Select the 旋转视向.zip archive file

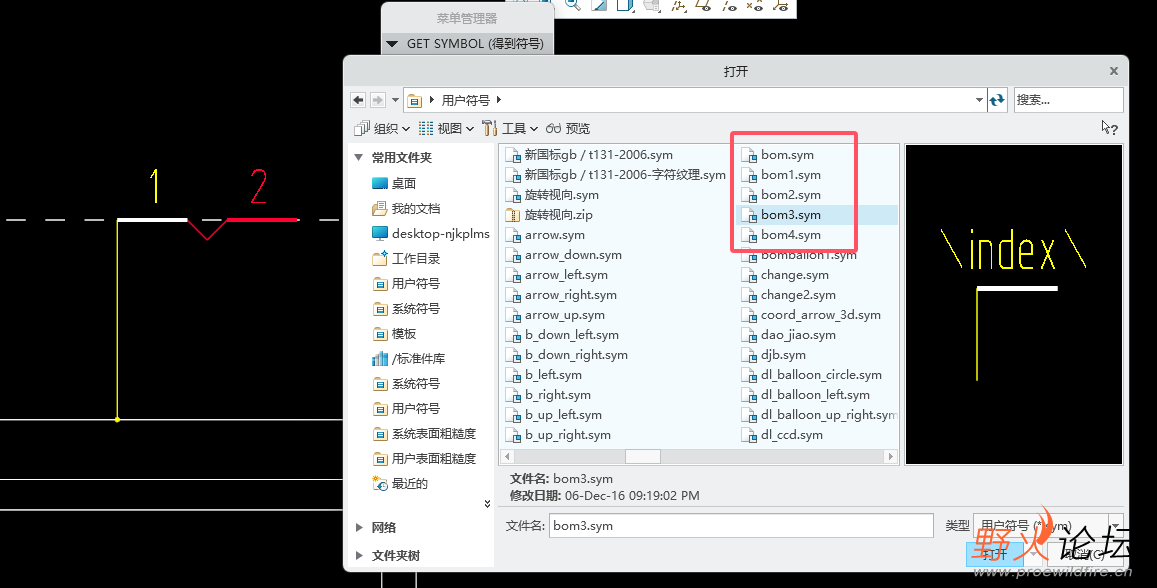549,215
